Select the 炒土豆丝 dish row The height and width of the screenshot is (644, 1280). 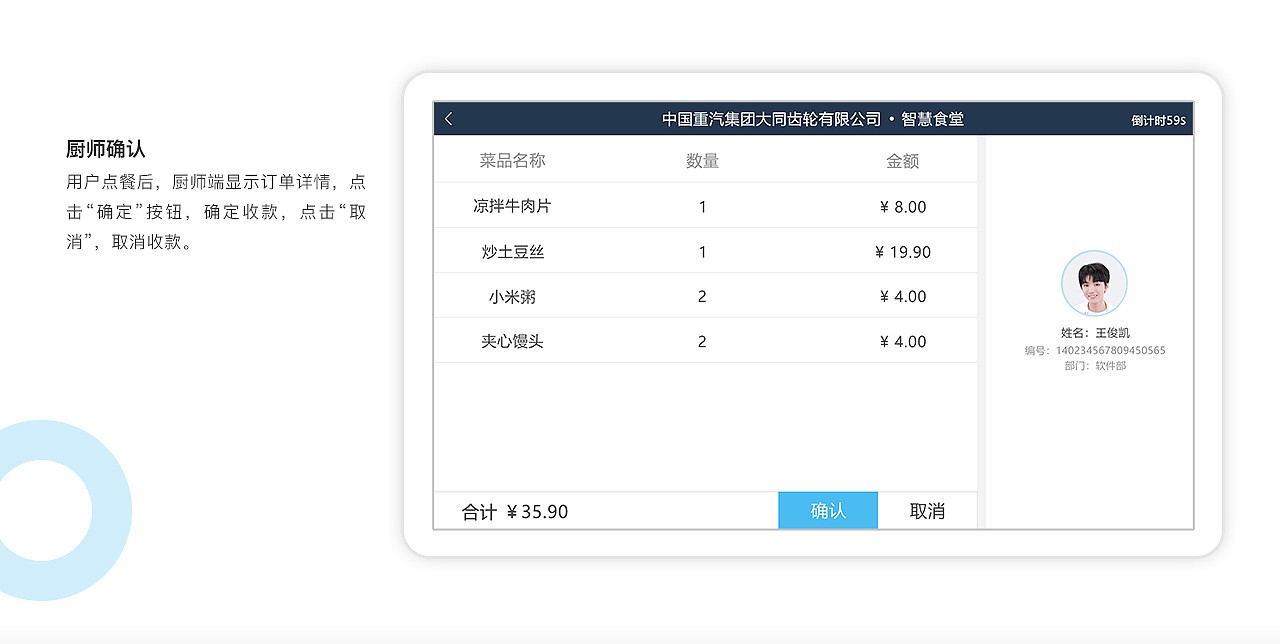512,252
